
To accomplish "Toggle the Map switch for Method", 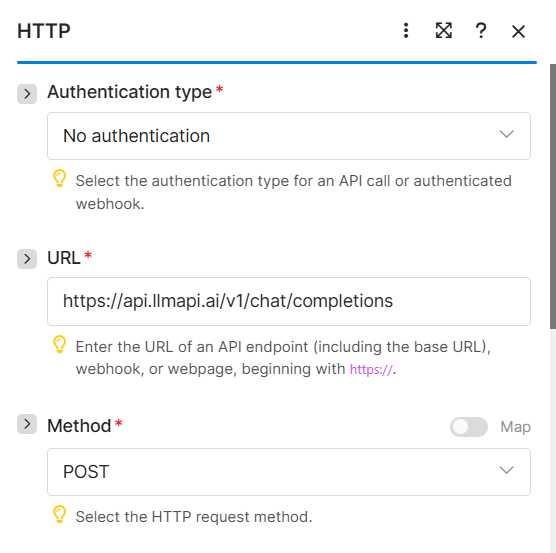I will pos(468,427).
